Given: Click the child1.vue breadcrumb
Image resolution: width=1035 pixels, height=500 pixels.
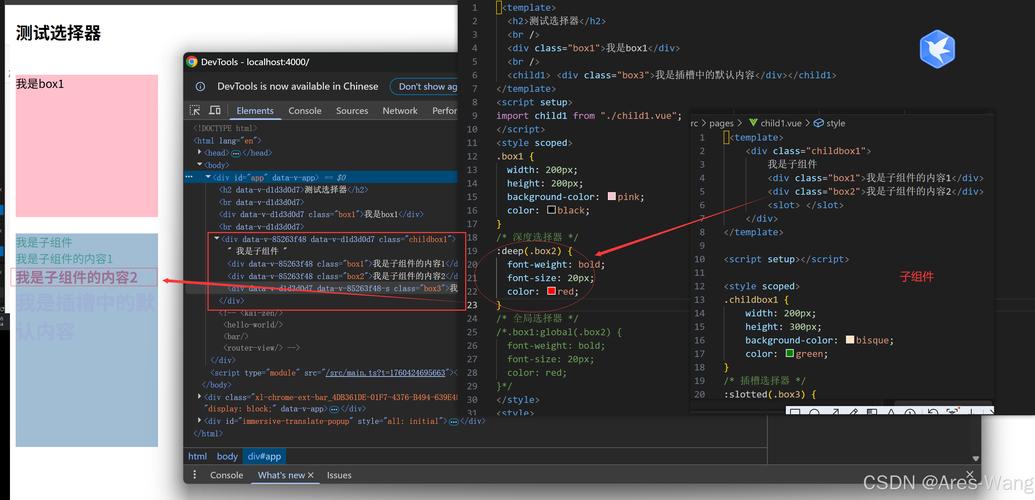Looking at the screenshot, I should [x=781, y=123].
